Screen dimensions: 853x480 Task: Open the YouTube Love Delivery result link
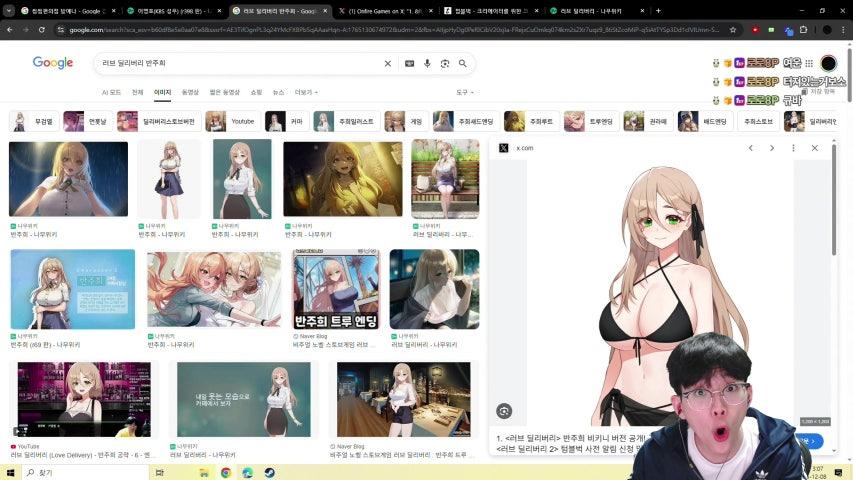click(x=82, y=454)
